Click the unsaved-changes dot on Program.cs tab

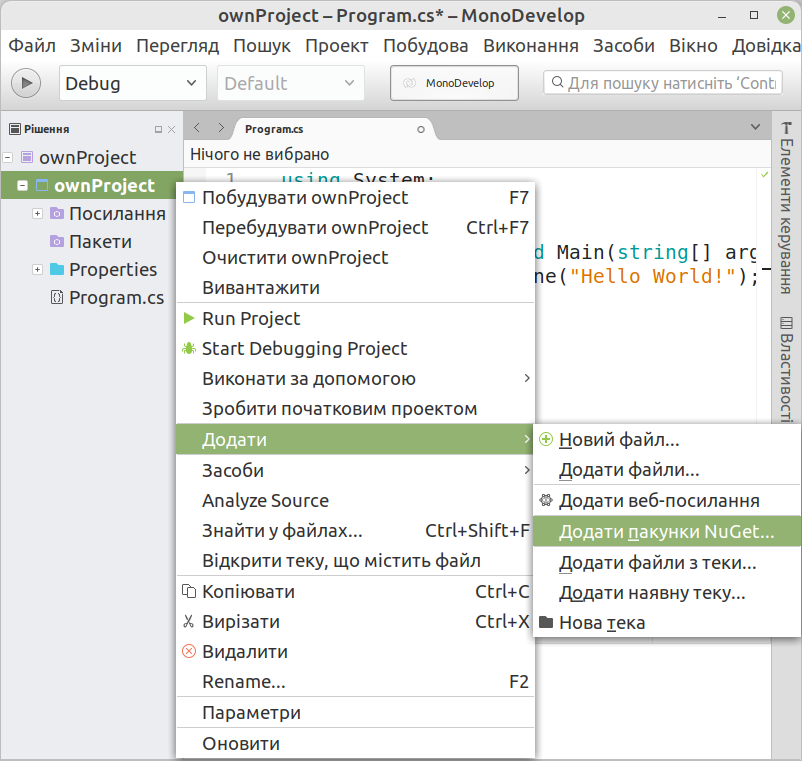[420, 129]
